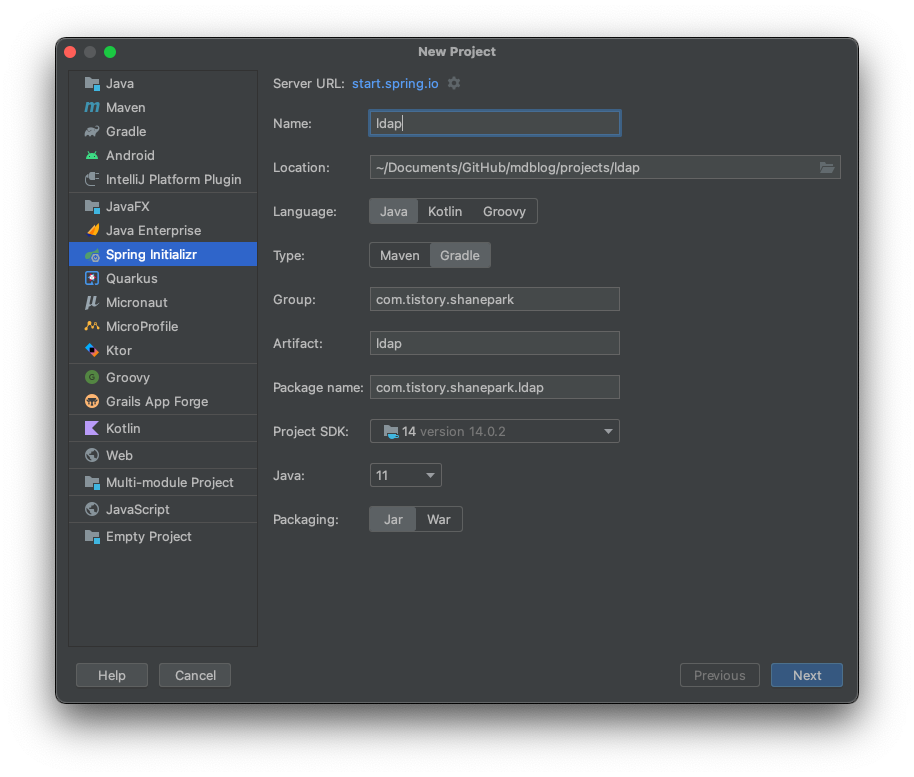Screen dimensions: 914x777
Task: Select Android in the project list
Action: (x=163, y=155)
